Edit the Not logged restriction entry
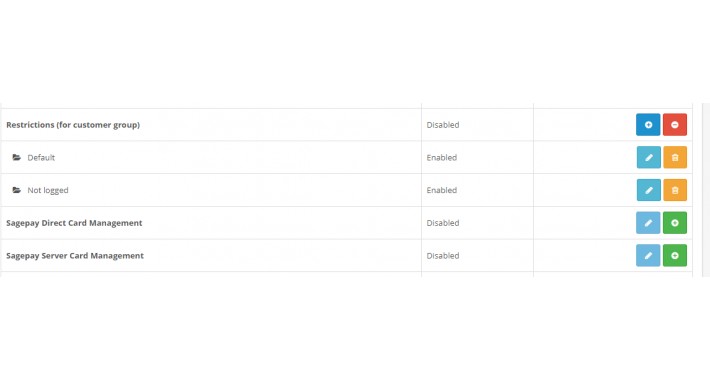This screenshot has height=380, width=710. point(648,190)
